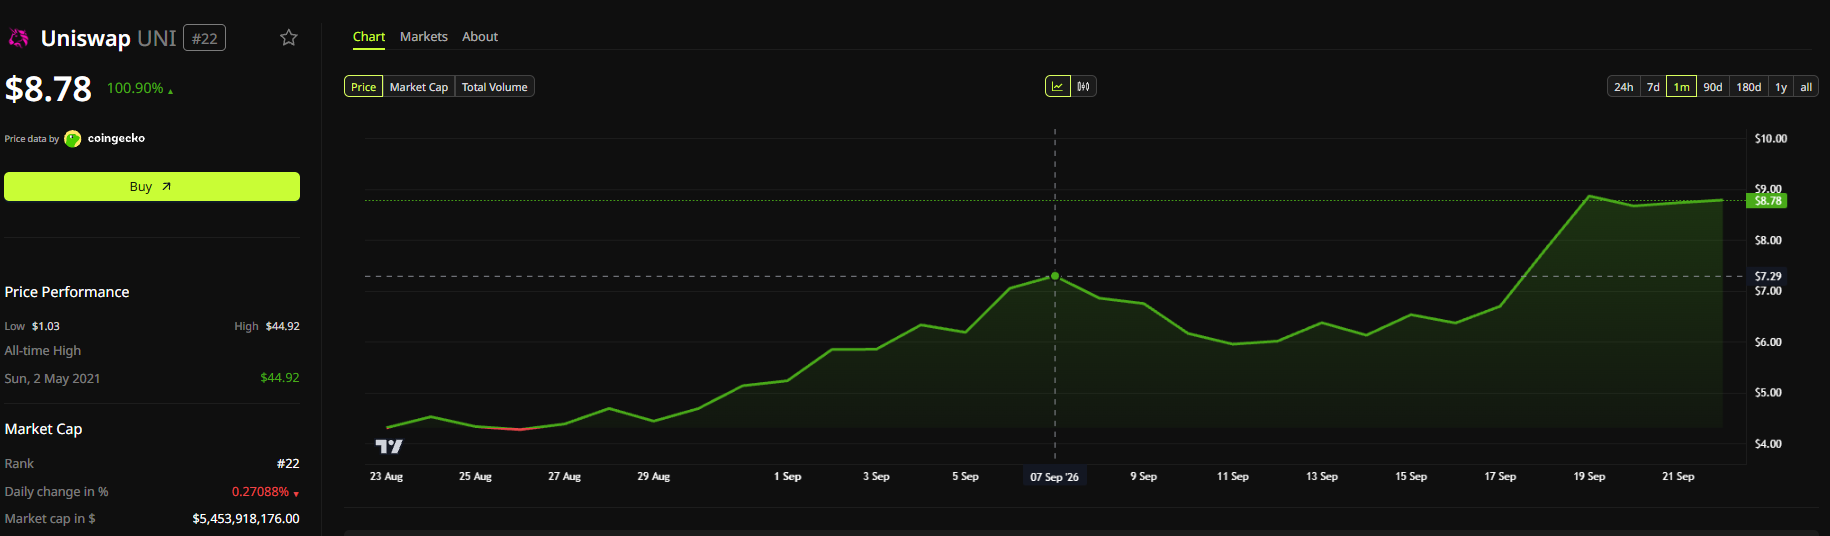
Task: Click the #22 rank badge next to UNI
Action: [204, 38]
